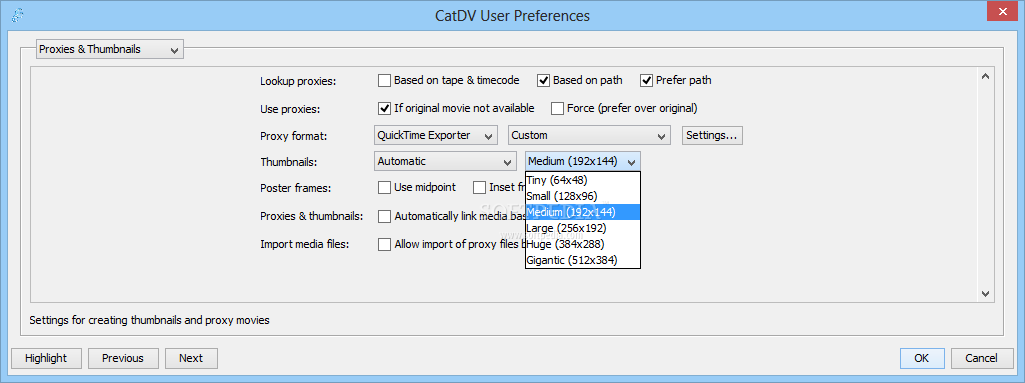1025x383 pixels.
Task: Check the Use midpoint poster frame option
Action: 384,188
